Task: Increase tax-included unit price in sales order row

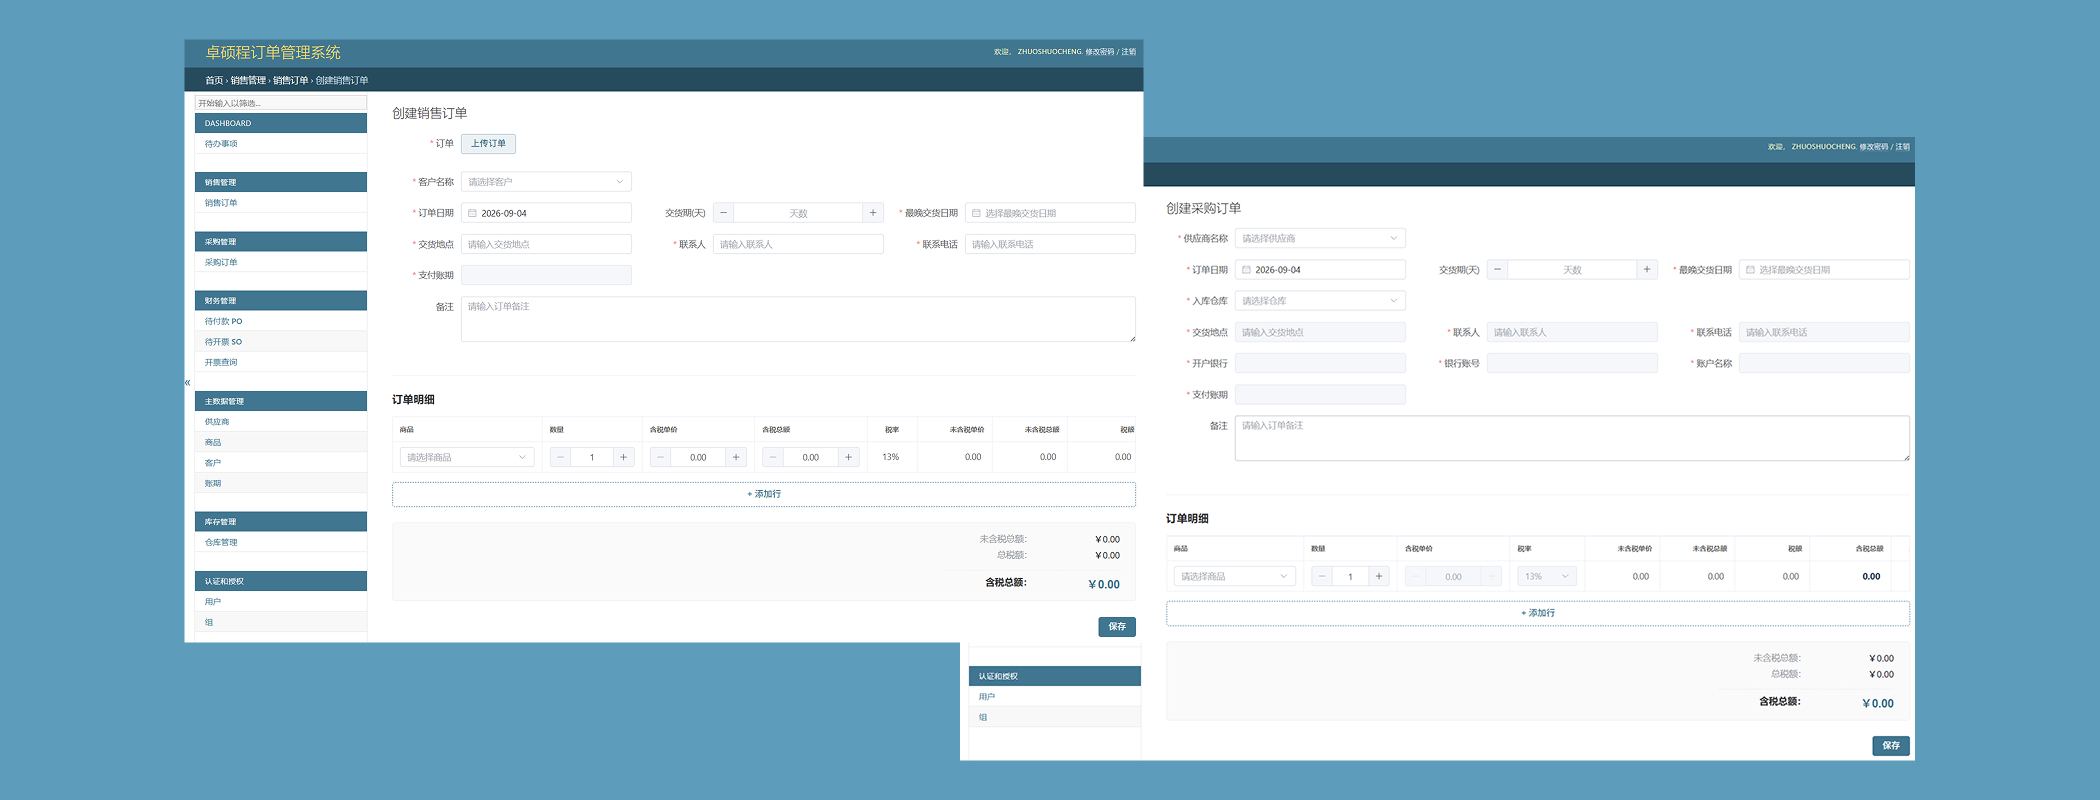Action: 736,457
